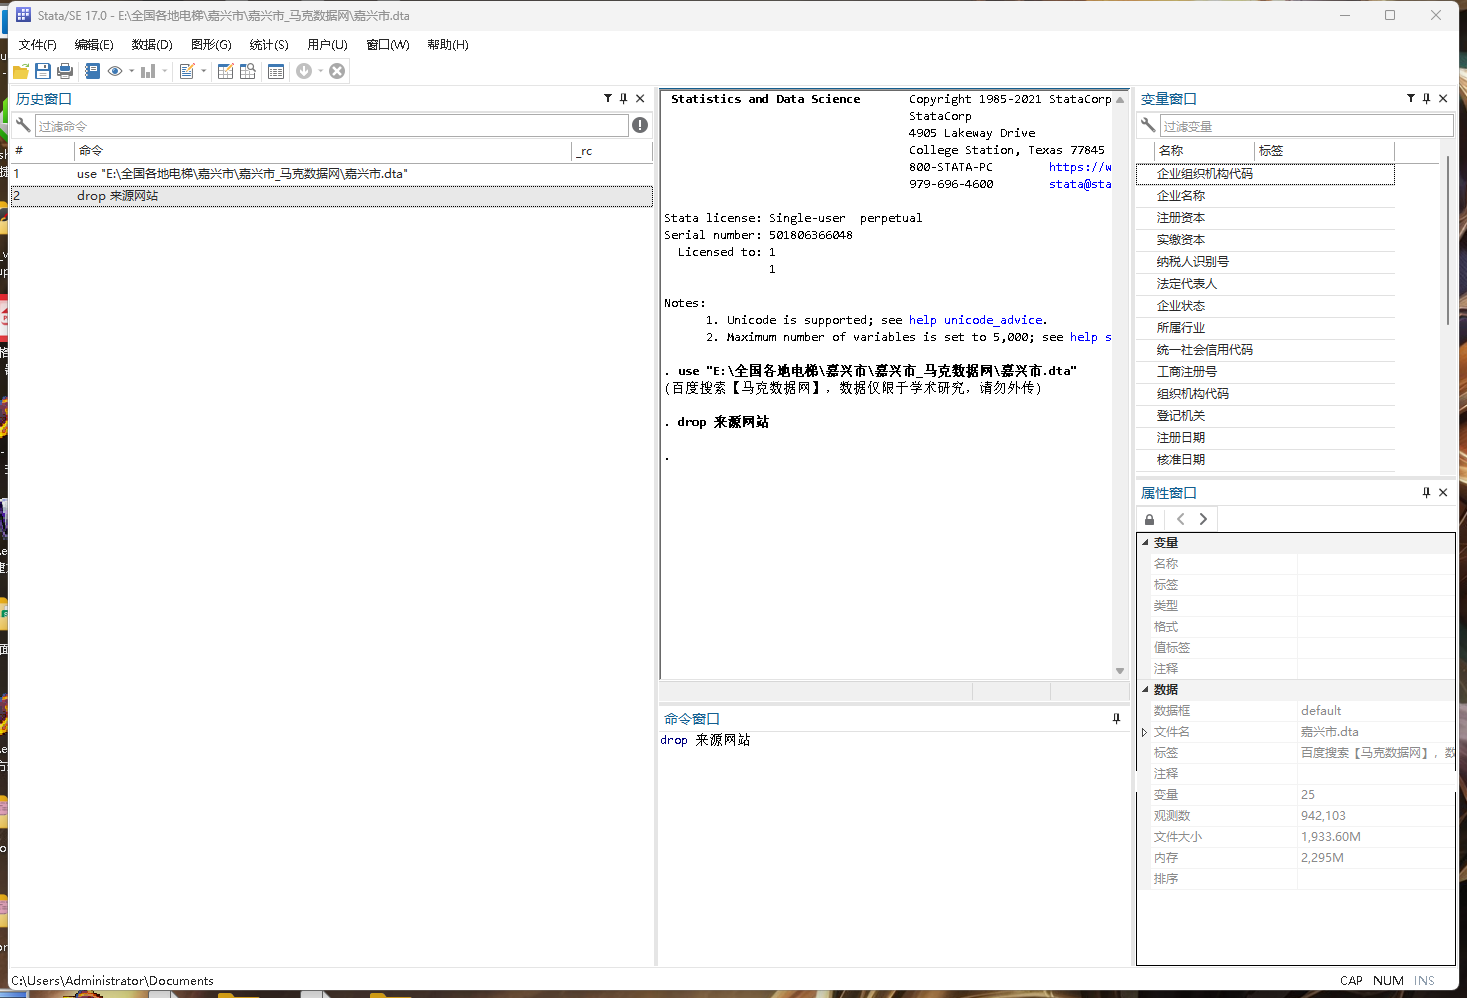The width and height of the screenshot is (1467, 998).
Task: Open the Graph window bar-chart icon
Action: [x=150, y=70]
